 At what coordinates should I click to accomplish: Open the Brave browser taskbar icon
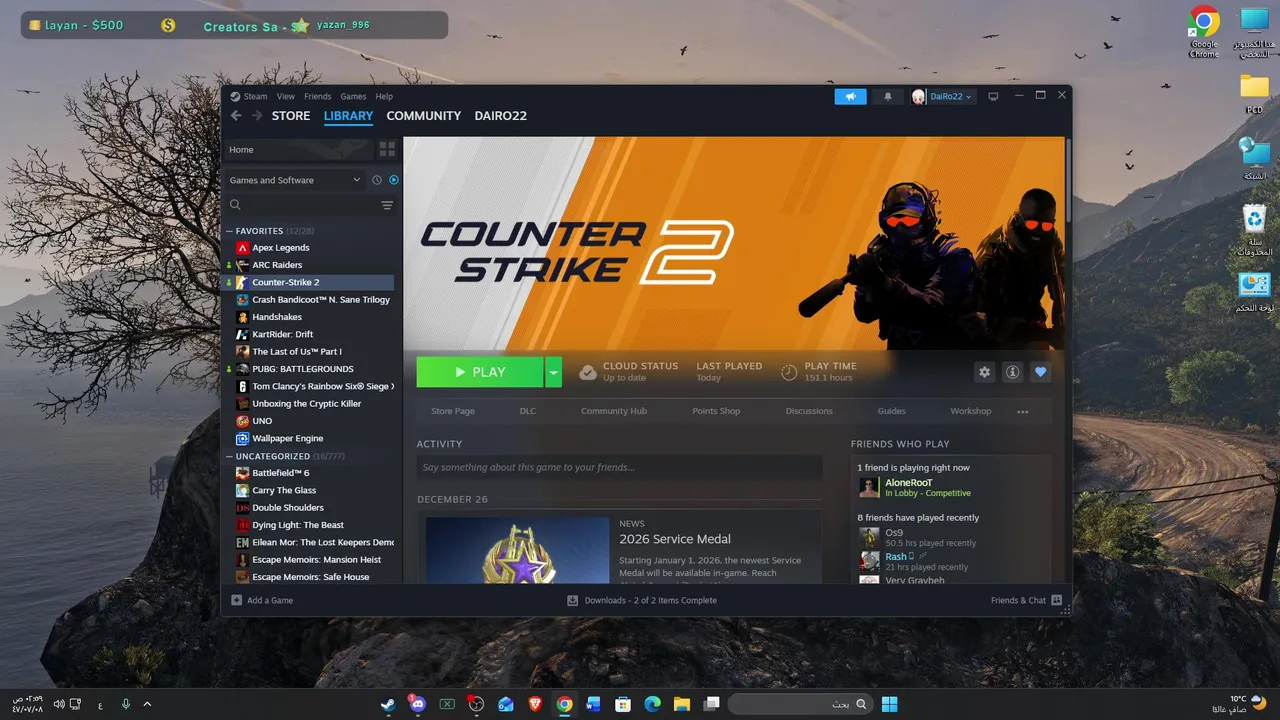535,704
